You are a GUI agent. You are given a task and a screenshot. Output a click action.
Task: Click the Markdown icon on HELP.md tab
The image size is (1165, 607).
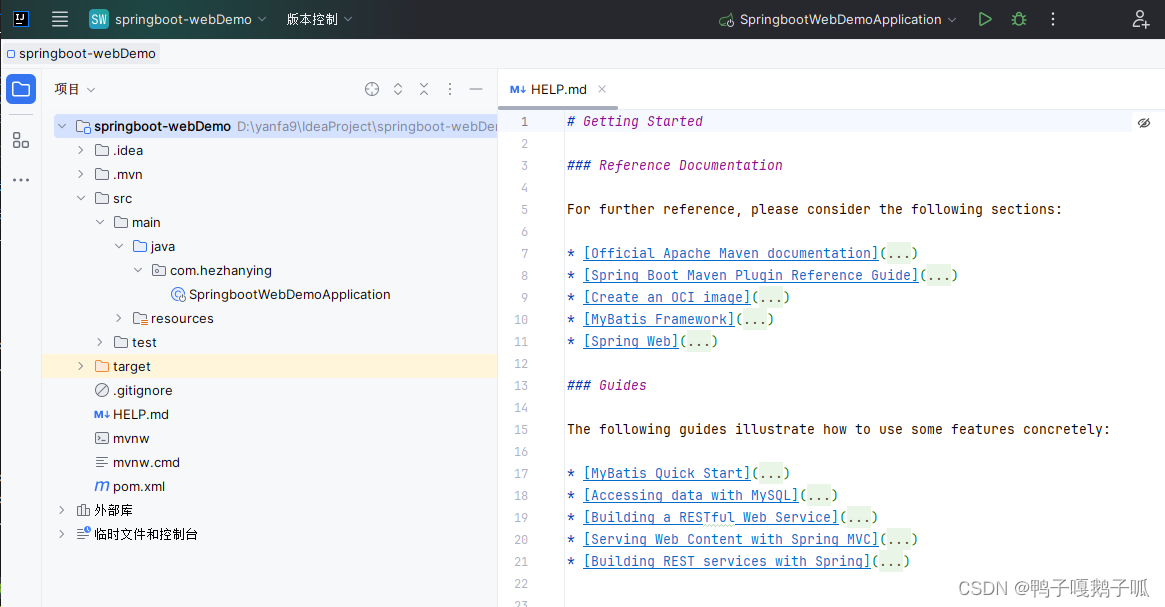(518, 89)
